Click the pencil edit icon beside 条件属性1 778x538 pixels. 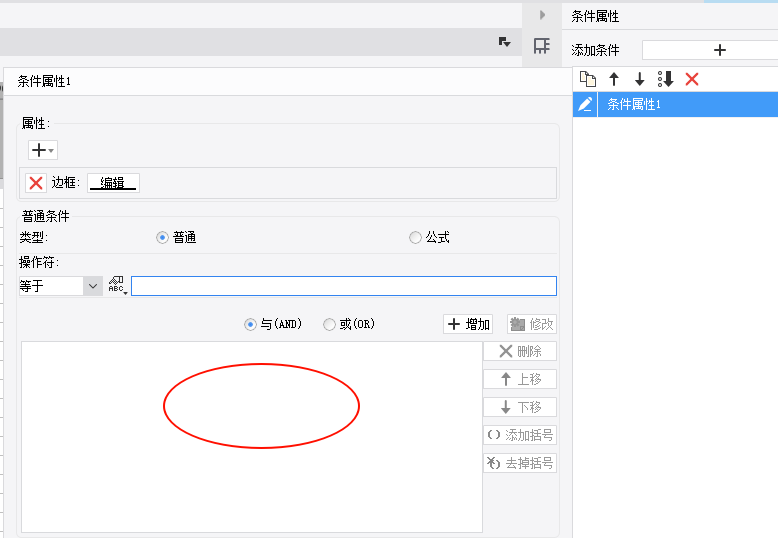585,104
